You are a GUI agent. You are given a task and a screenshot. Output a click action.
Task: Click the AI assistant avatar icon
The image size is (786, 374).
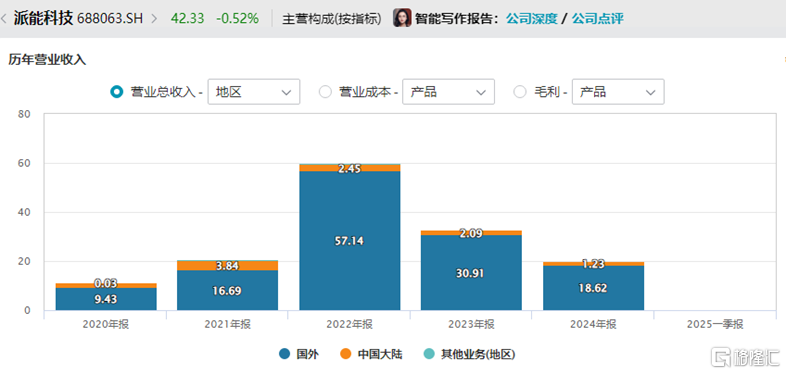(x=402, y=19)
